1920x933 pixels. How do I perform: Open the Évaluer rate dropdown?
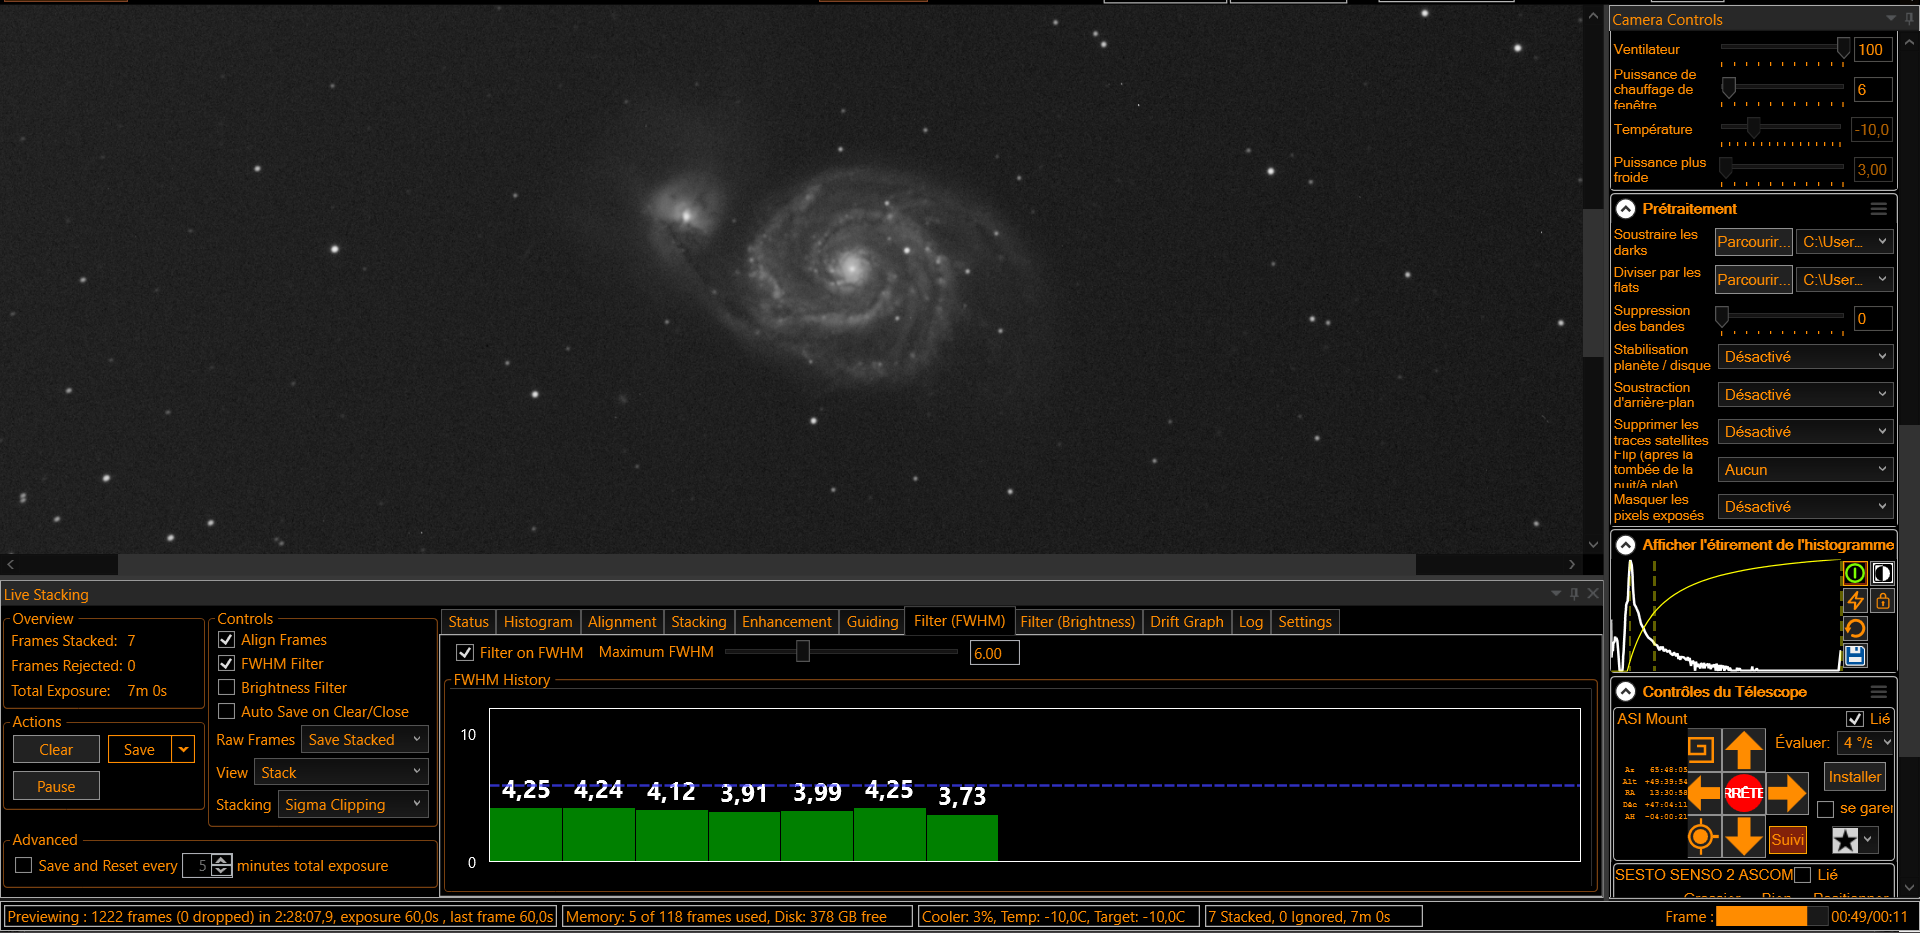point(1866,743)
